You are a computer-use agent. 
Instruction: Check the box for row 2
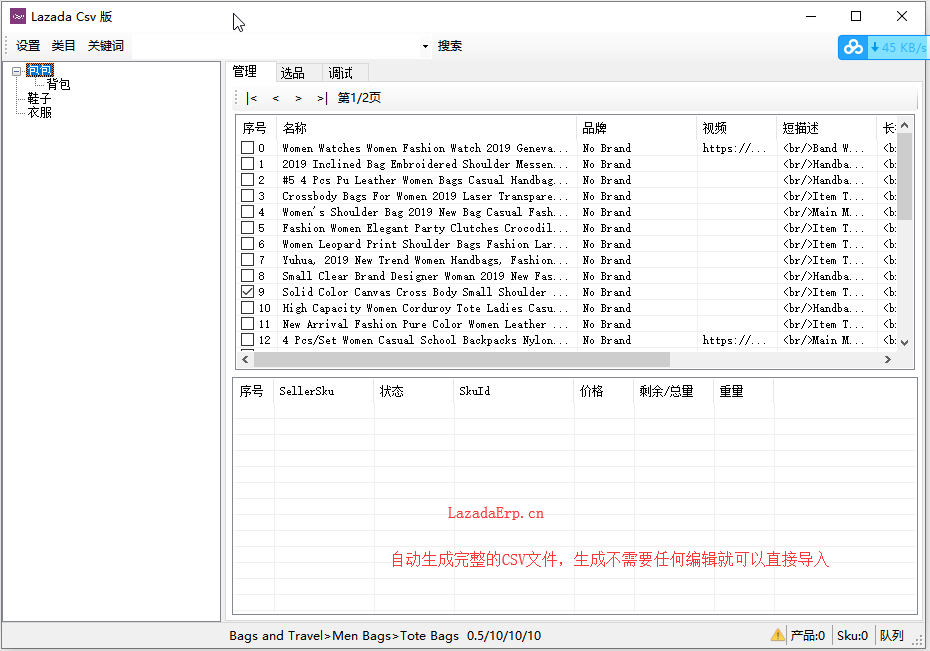pos(247,180)
